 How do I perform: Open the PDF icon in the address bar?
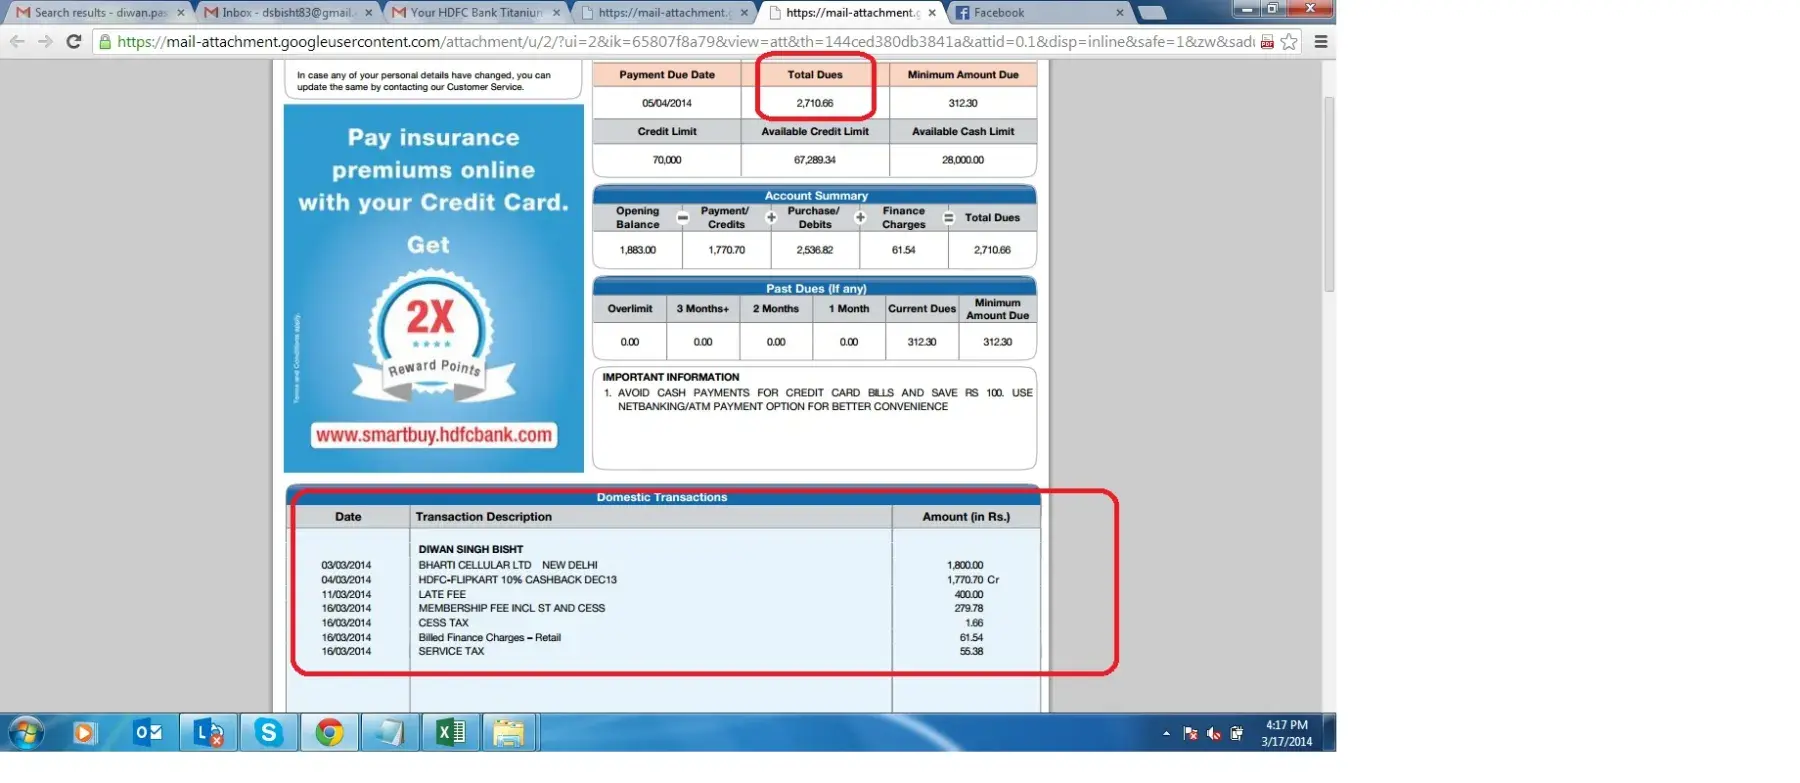[1267, 42]
